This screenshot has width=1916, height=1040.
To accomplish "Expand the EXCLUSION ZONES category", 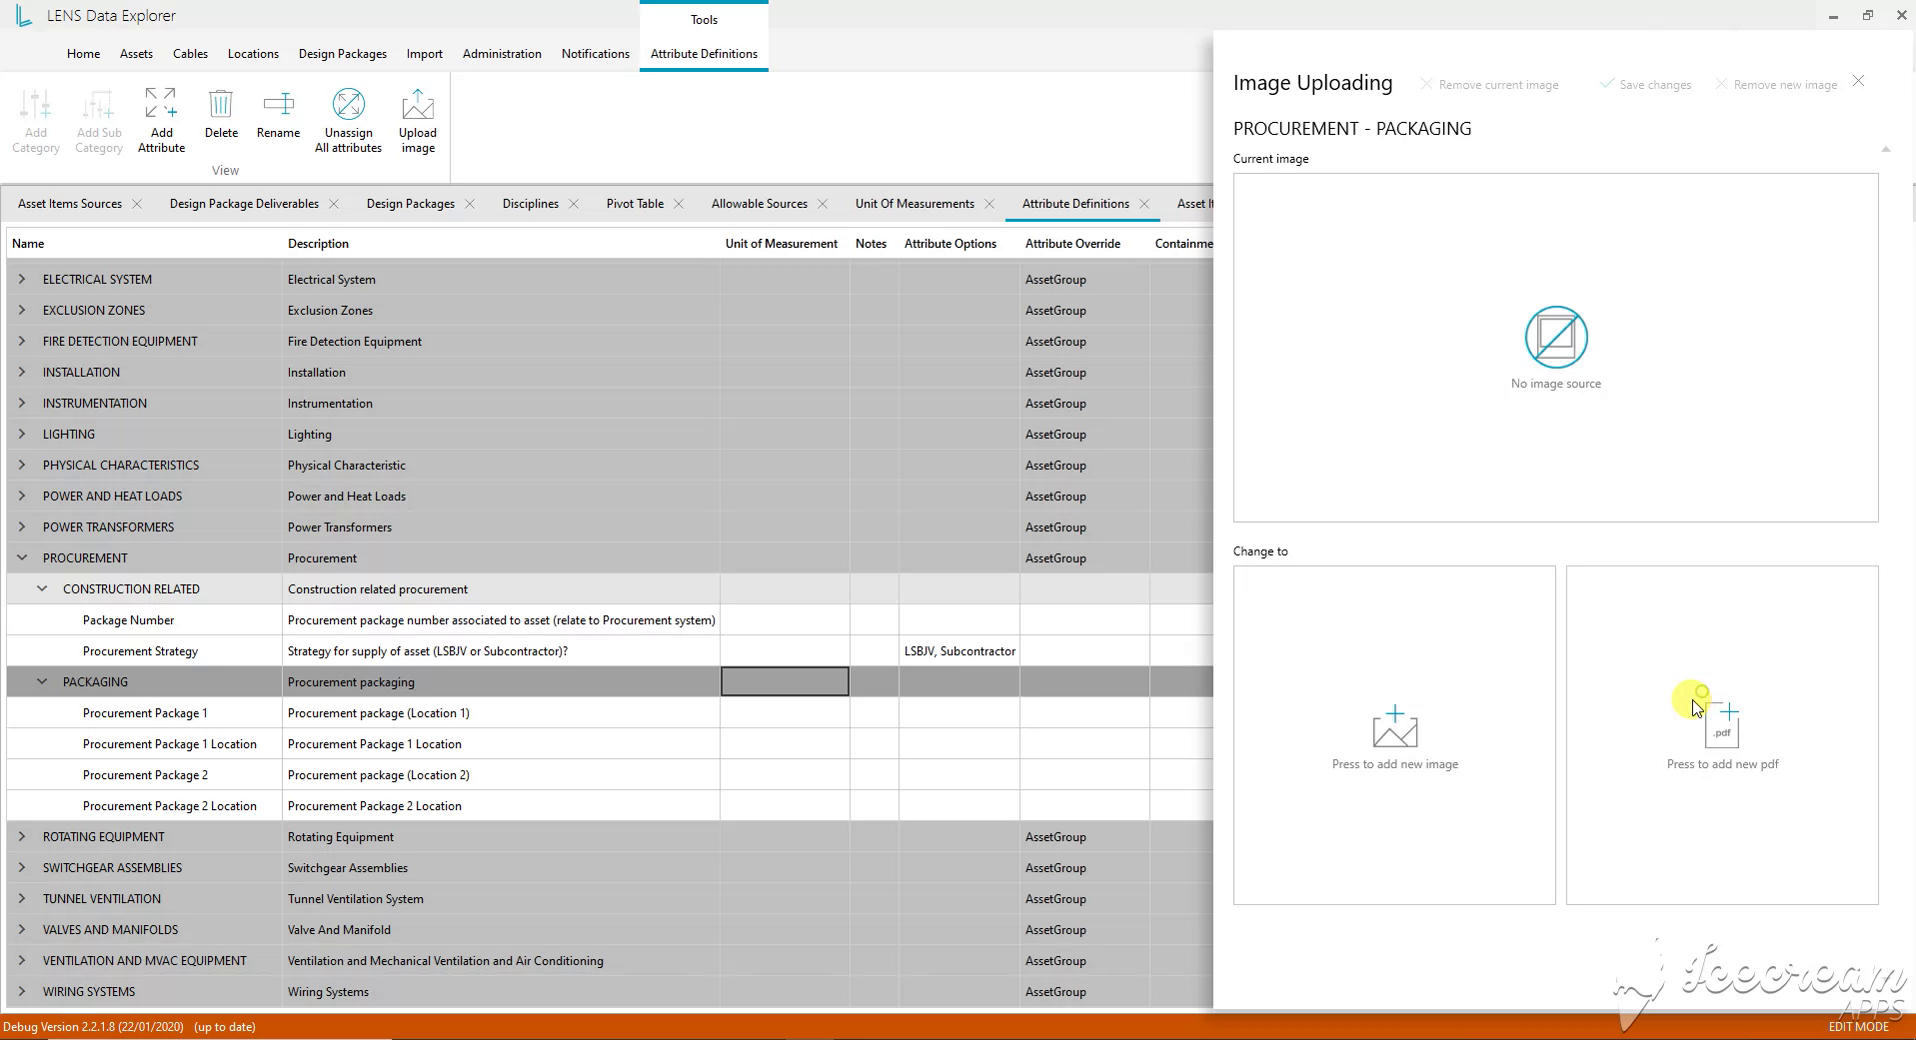I will pos(22,310).
